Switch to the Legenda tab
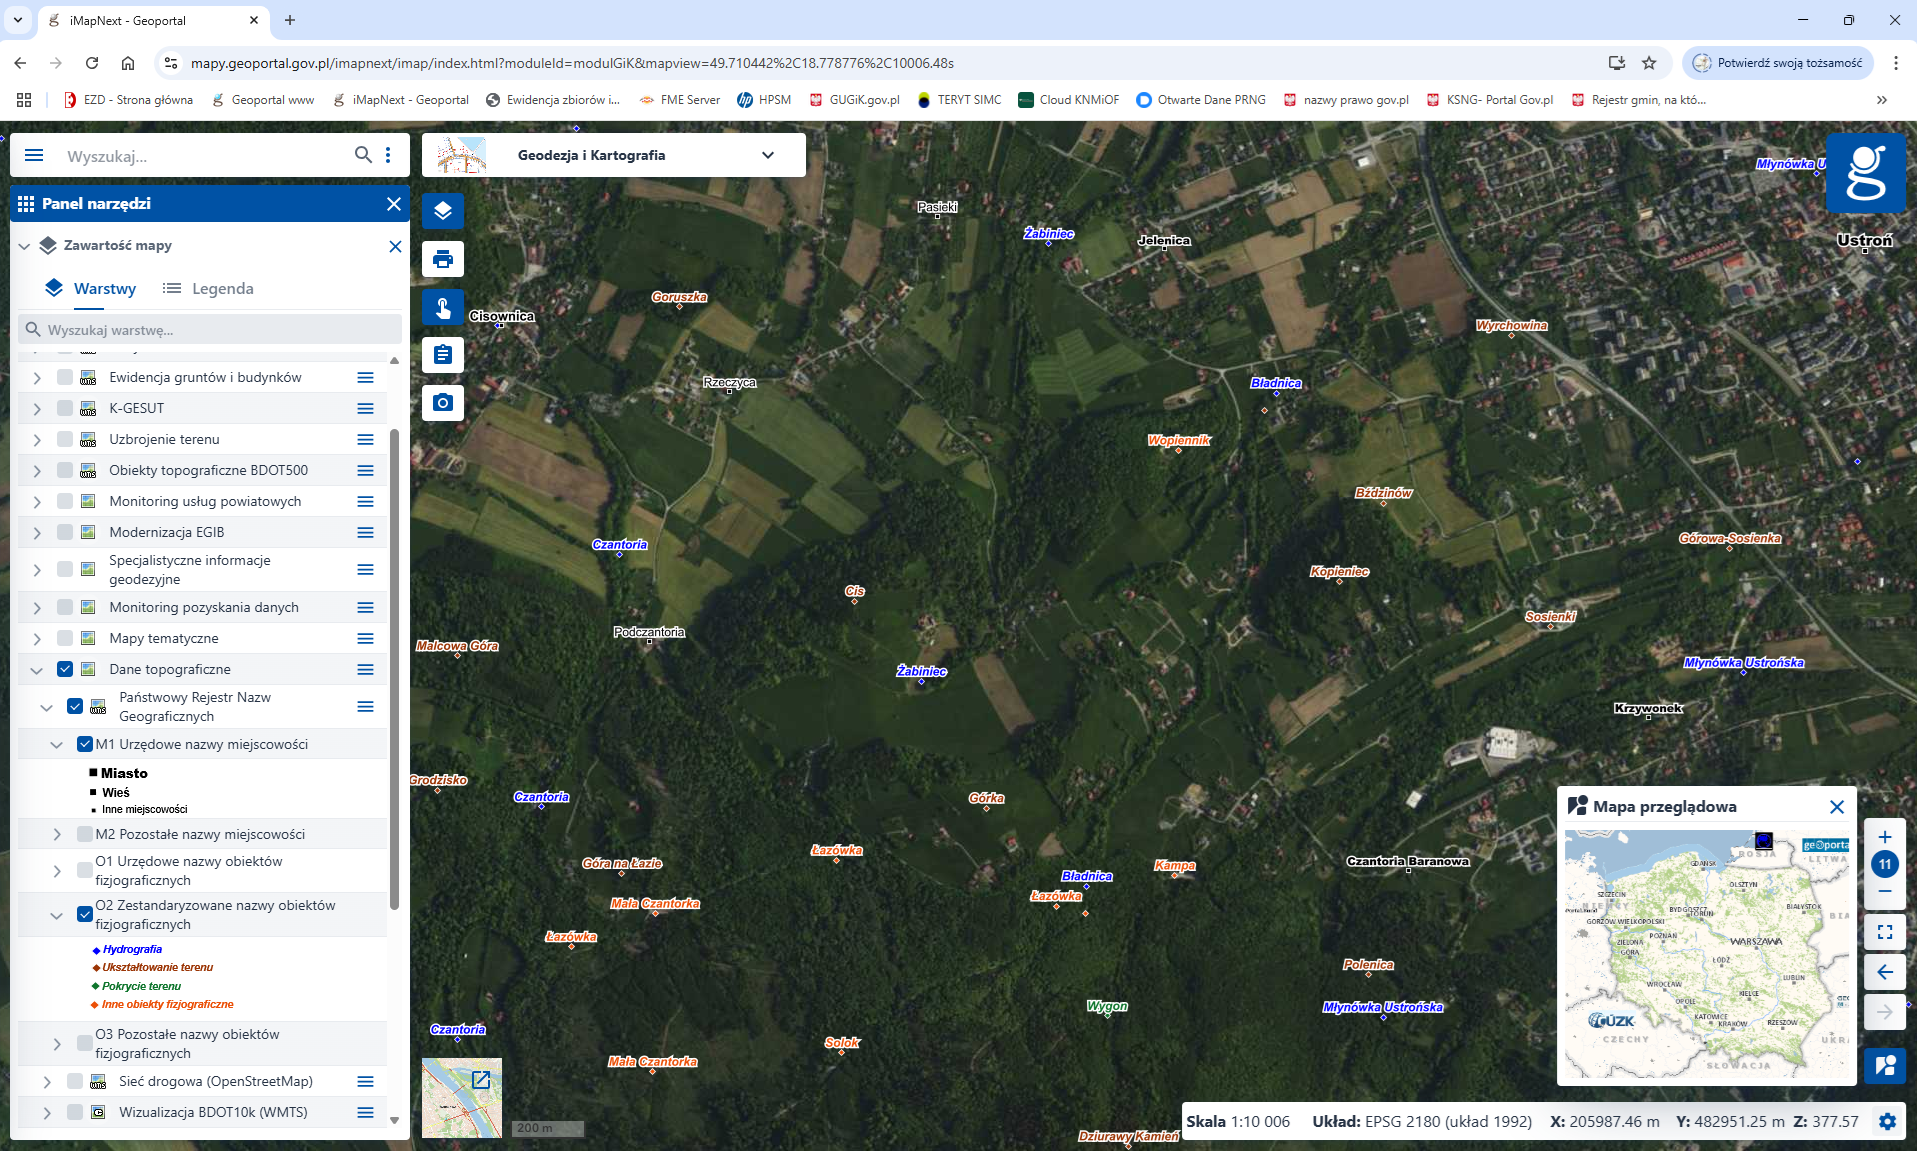1917x1151 pixels. 208,289
